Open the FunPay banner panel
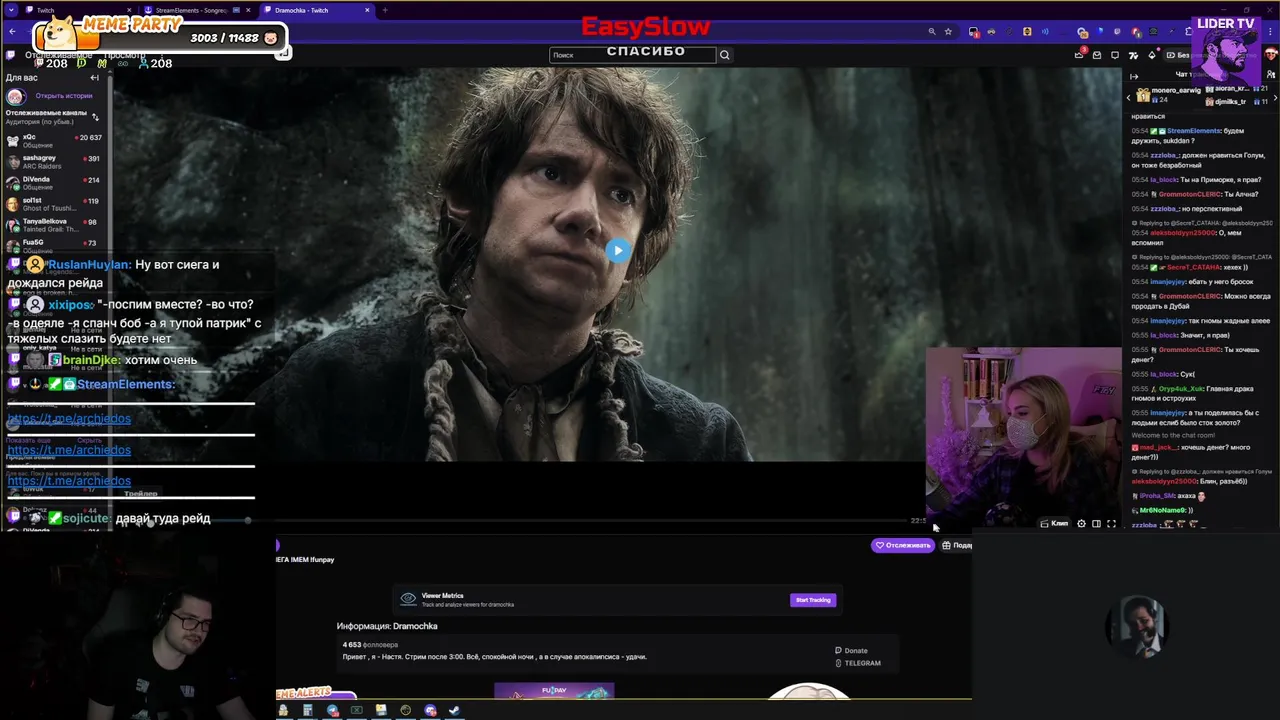 click(554, 691)
